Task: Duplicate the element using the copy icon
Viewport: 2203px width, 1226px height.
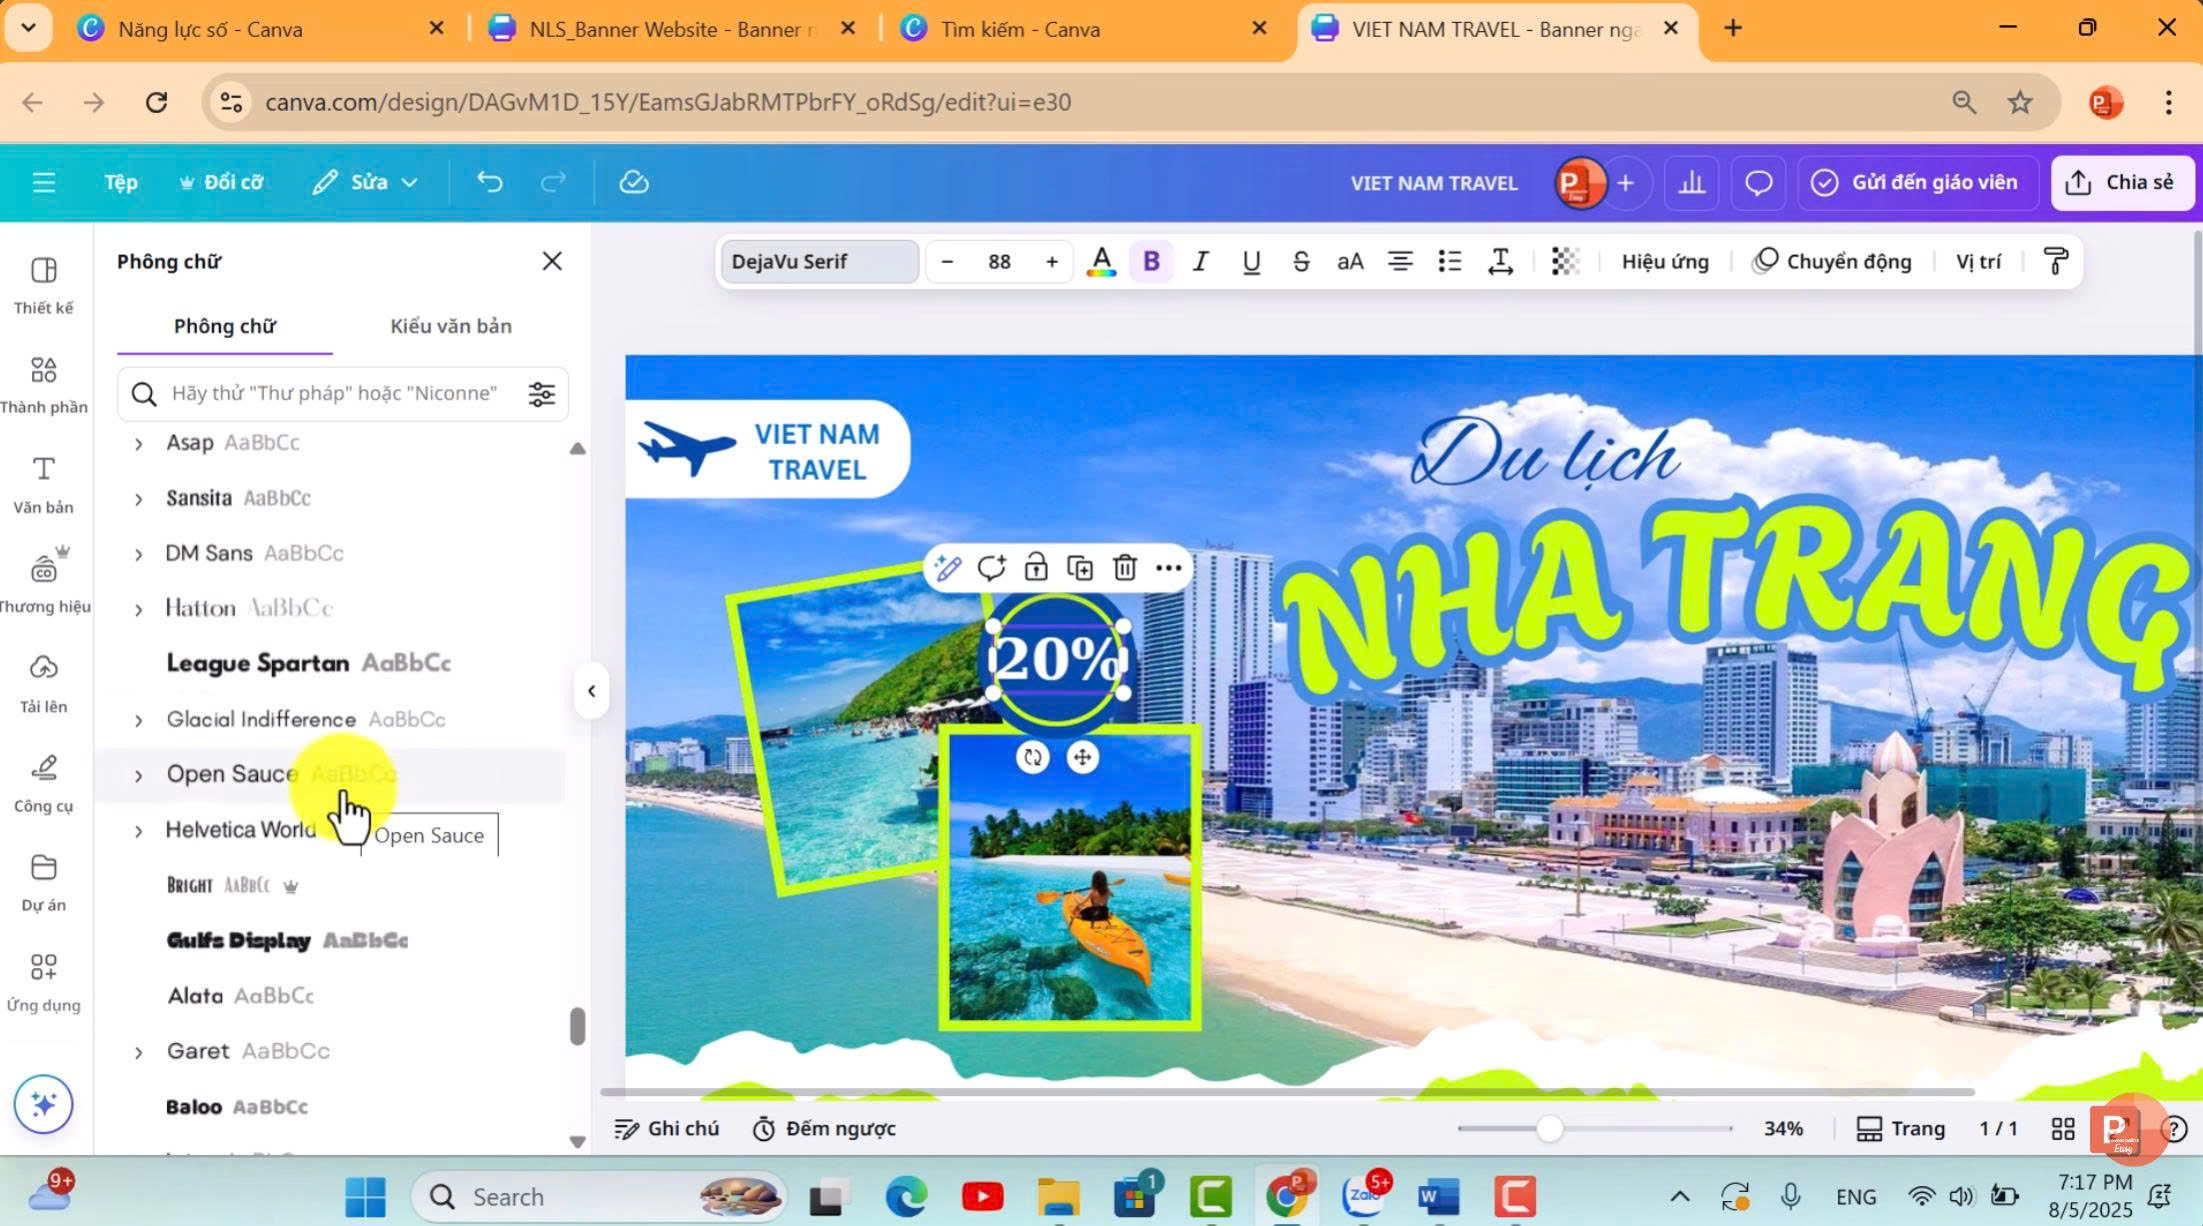Action: (x=1080, y=568)
